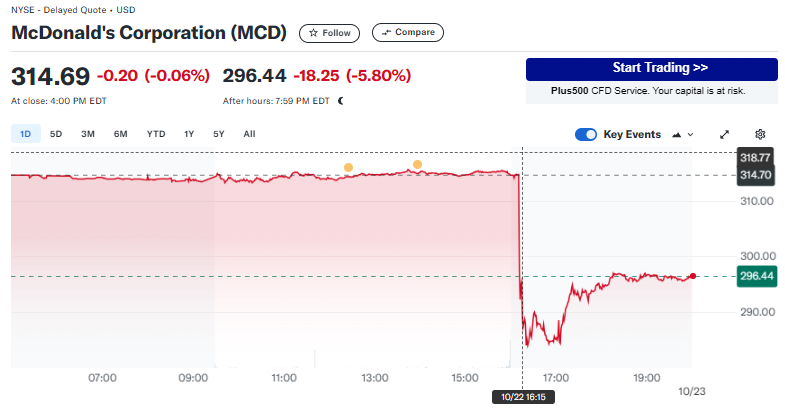
Task: Click red end point of price line
Action: 693,276
